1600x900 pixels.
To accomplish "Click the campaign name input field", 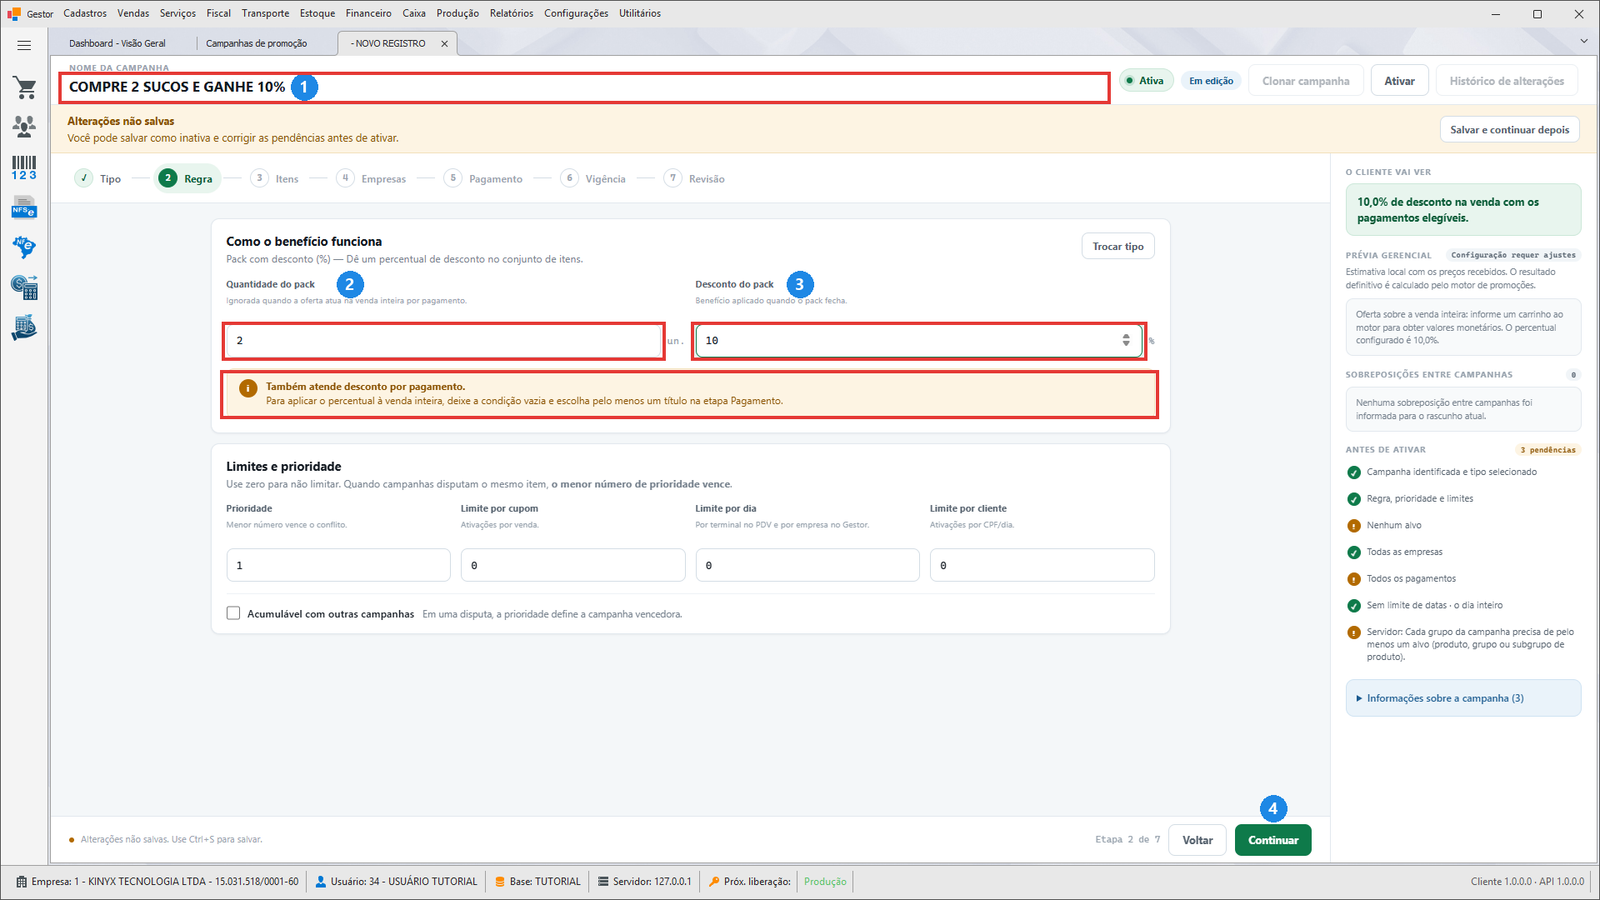I will point(584,87).
